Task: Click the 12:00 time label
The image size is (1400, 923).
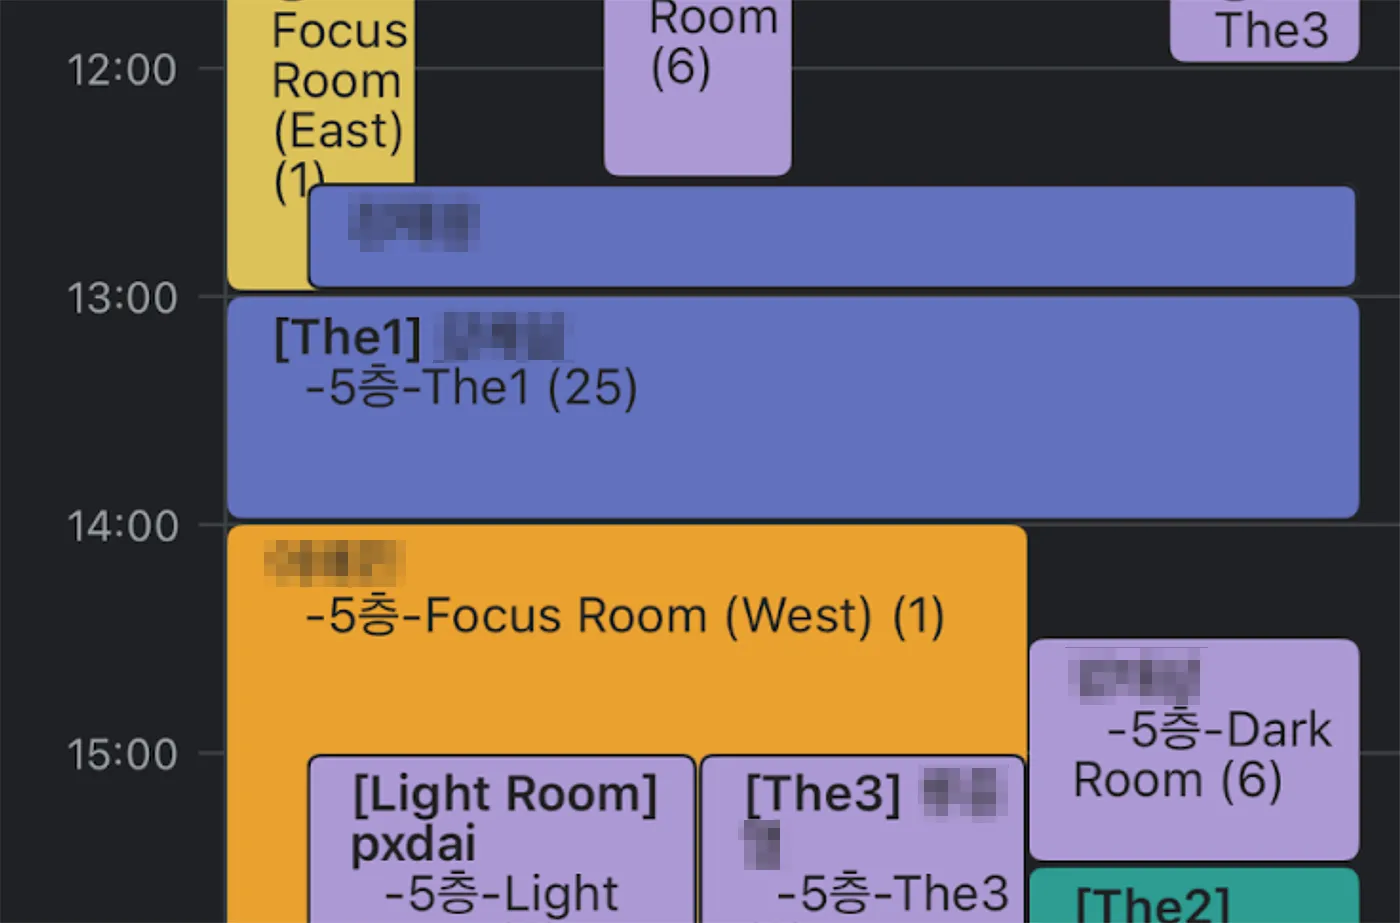Action: coord(122,70)
